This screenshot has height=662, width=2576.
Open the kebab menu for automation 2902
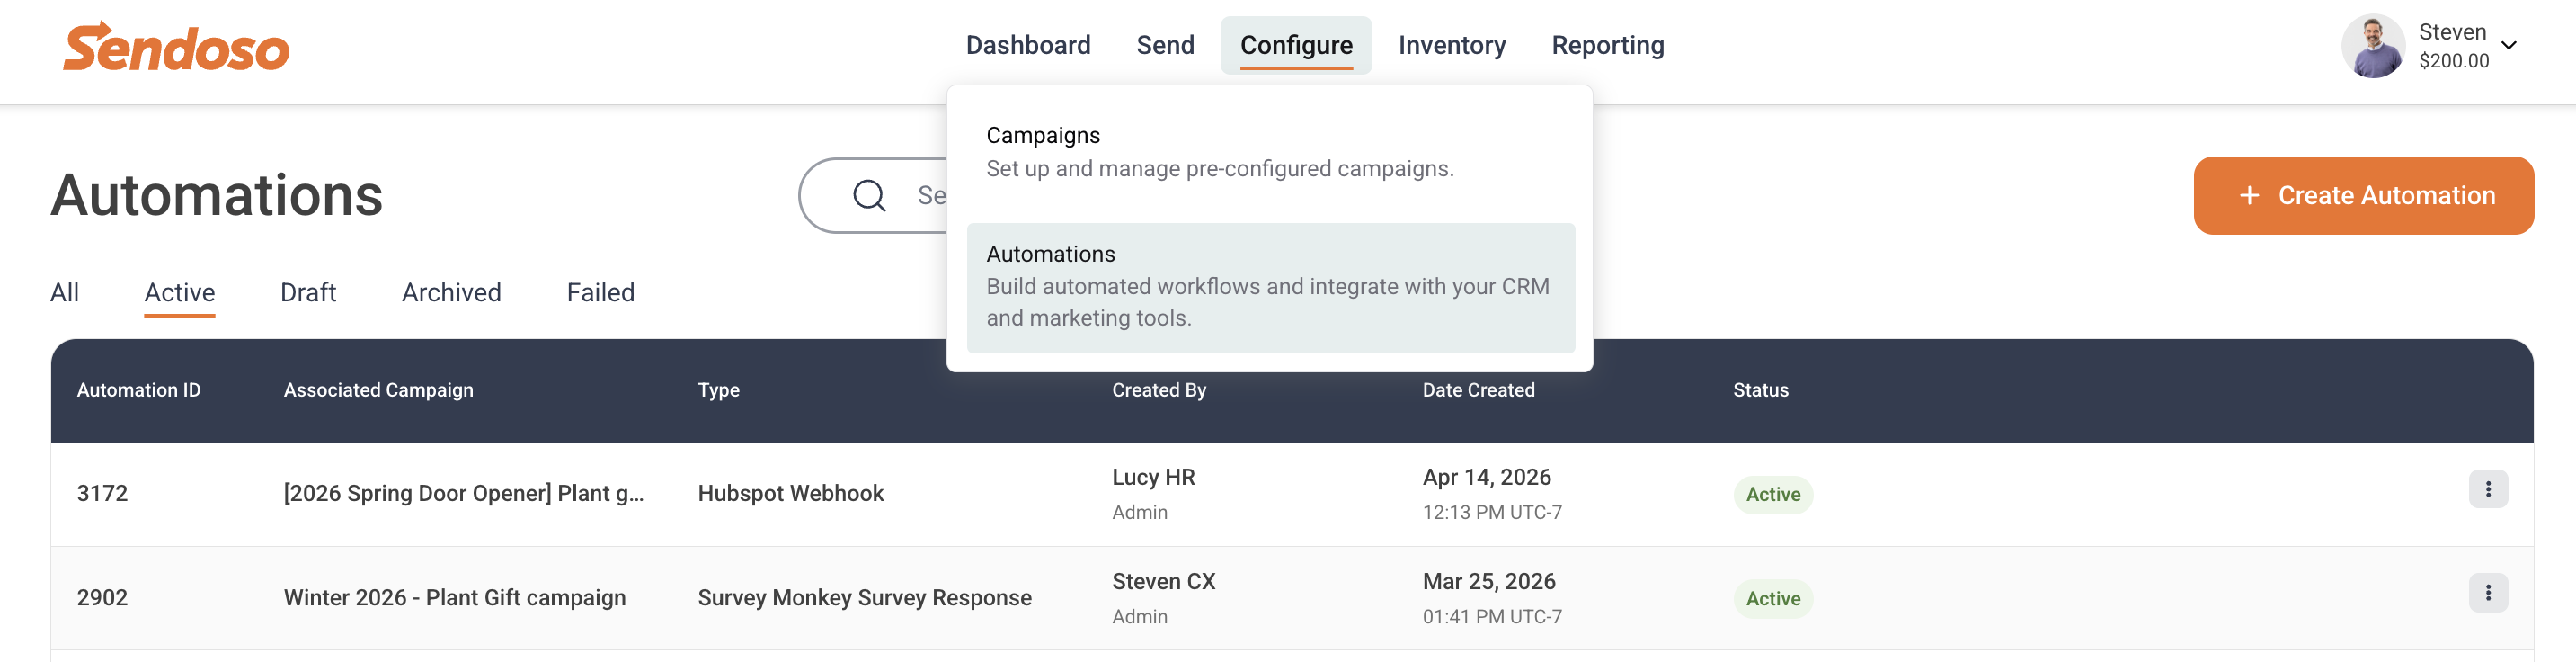tap(2487, 593)
